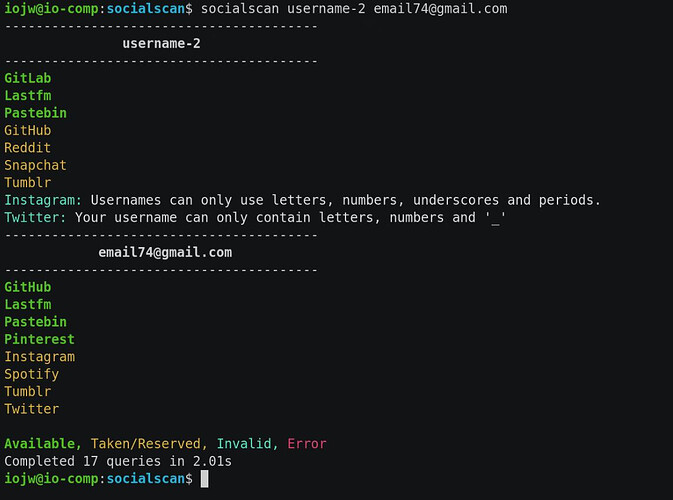Click Reddit in the taken usernames list
The width and height of the screenshot is (673, 500).
[27, 148]
